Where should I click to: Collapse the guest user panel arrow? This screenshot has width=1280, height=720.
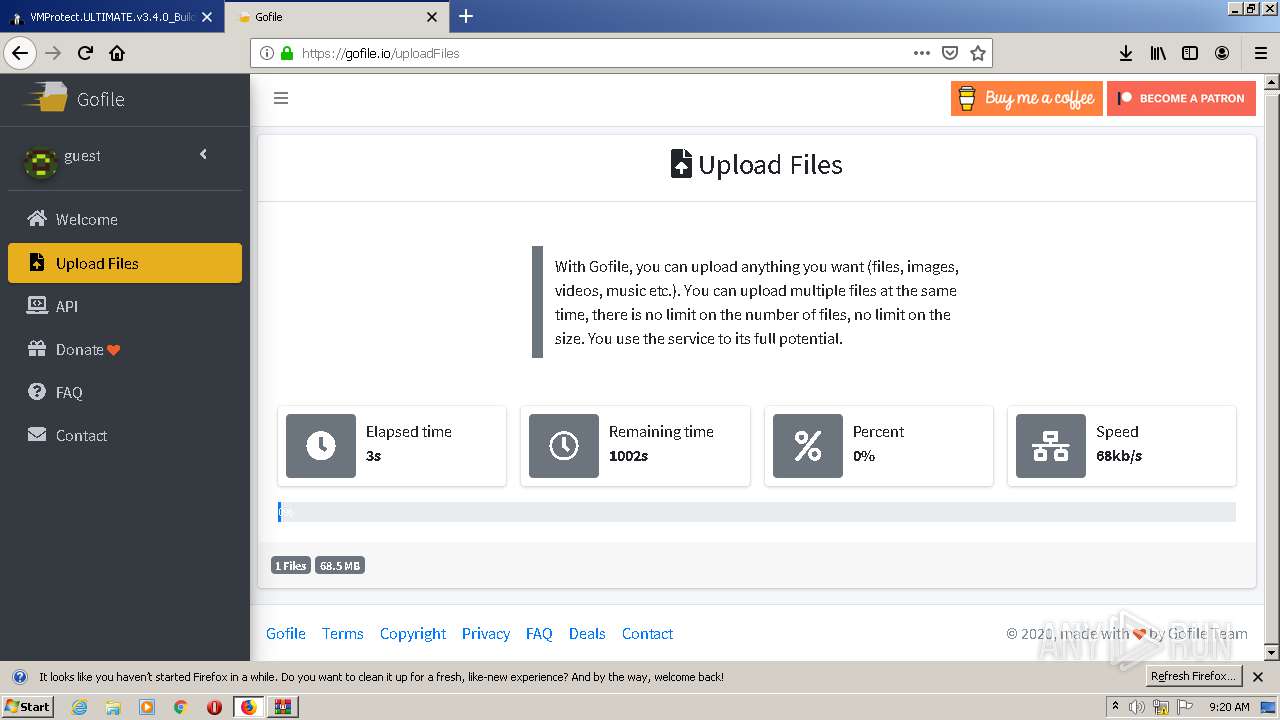click(x=203, y=154)
